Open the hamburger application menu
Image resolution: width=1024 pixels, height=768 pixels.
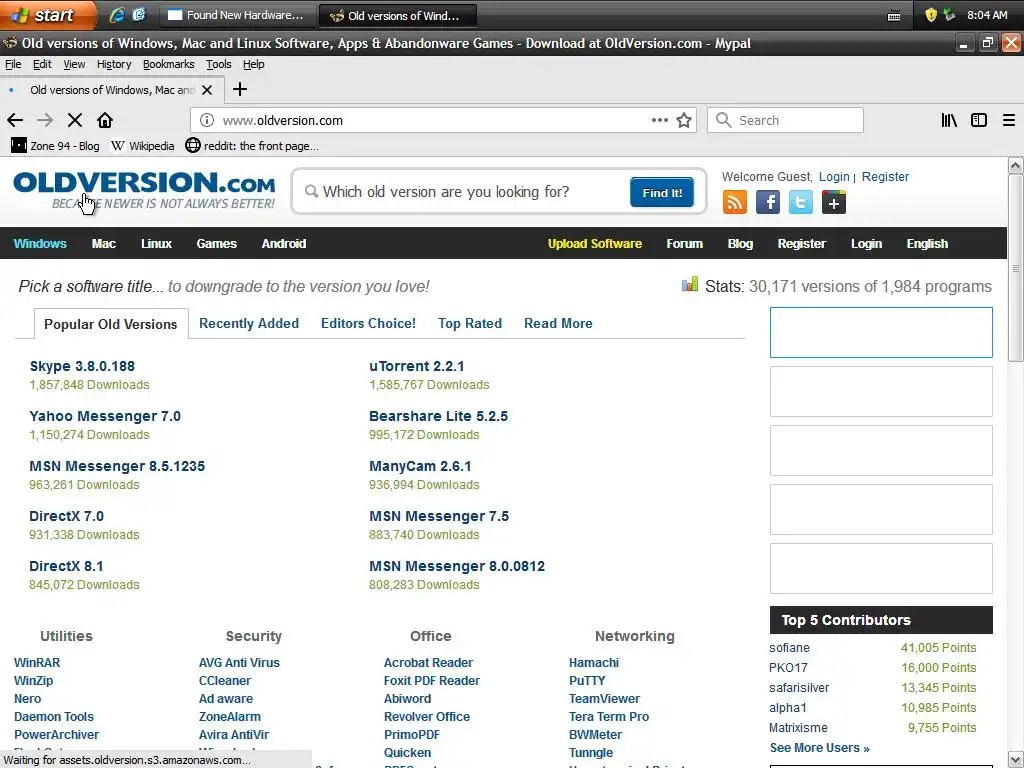[x=1008, y=120]
